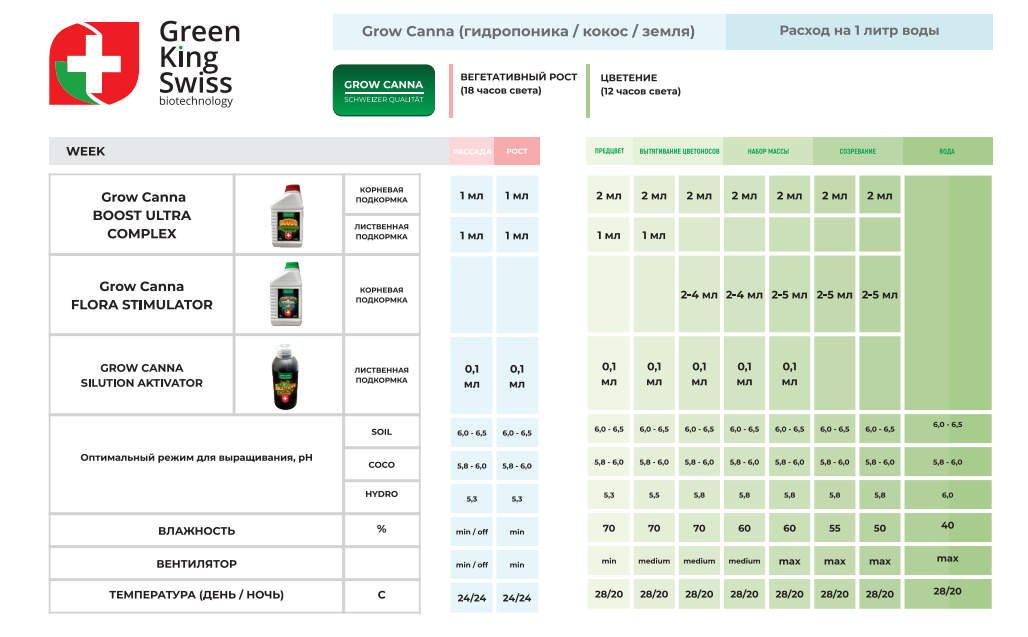Click humidity 'min / off' in РАССАДА column
The height and width of the screenshot is (637, 1028).
[471, 531]
